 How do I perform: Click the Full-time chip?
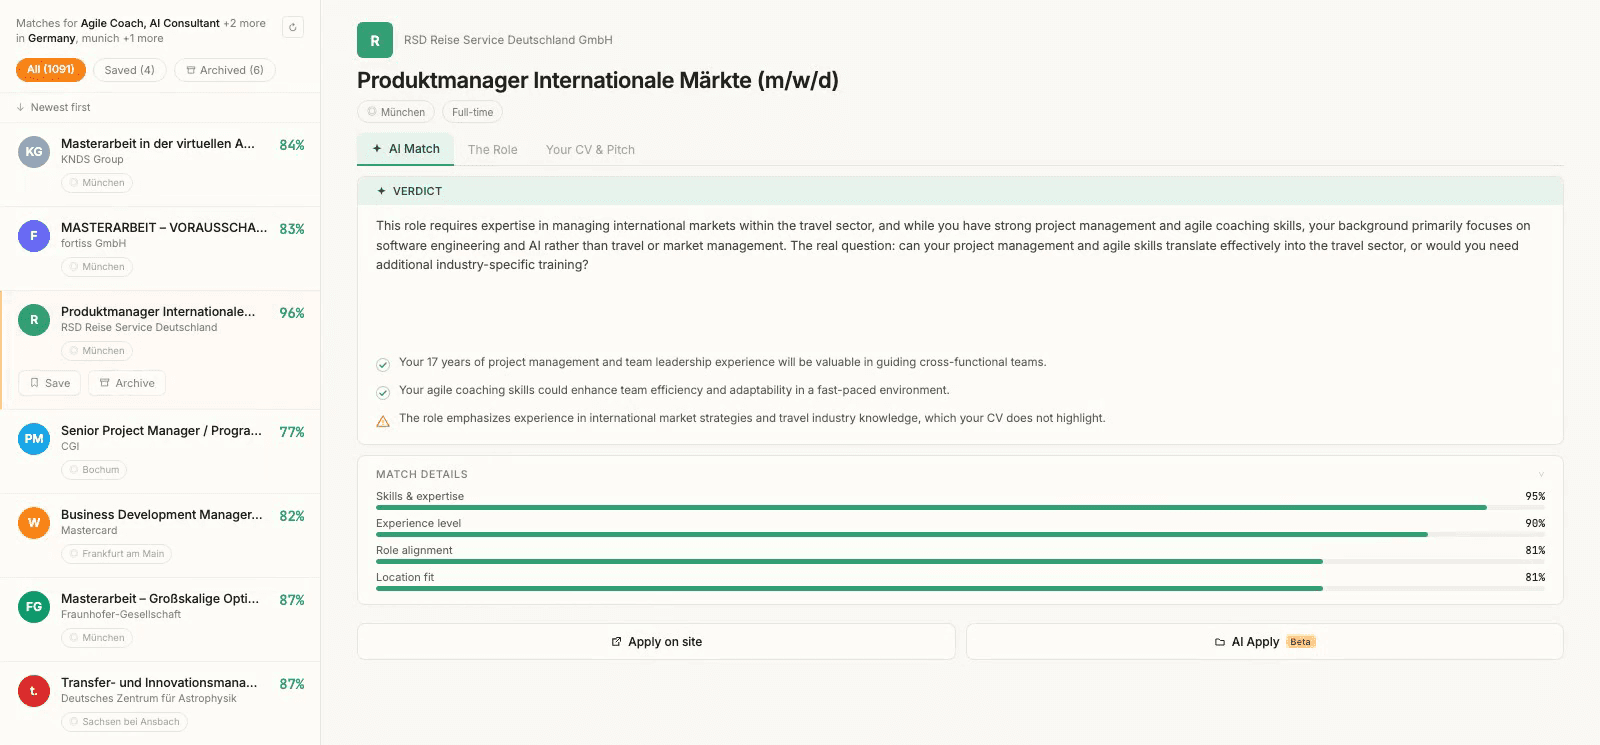coord(473,112)
